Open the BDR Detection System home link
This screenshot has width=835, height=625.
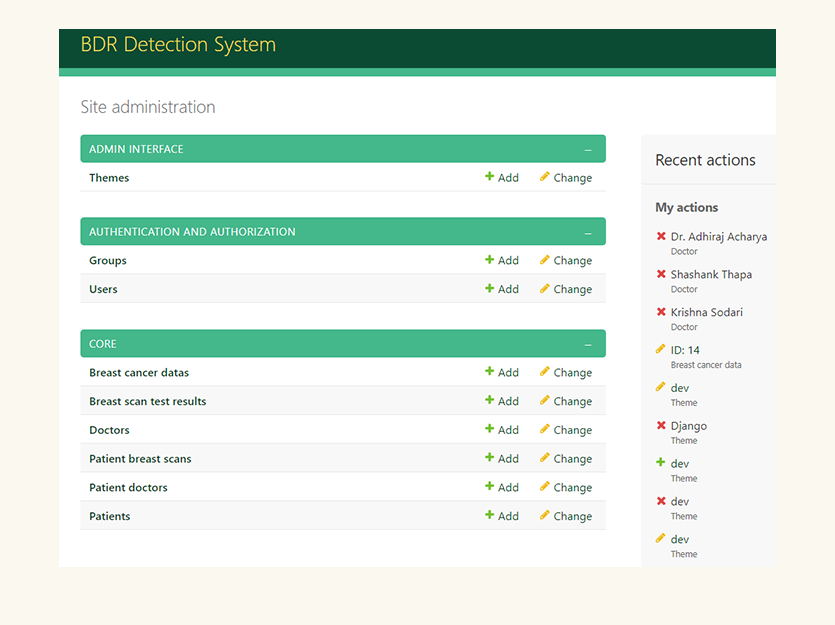[178, 45]
